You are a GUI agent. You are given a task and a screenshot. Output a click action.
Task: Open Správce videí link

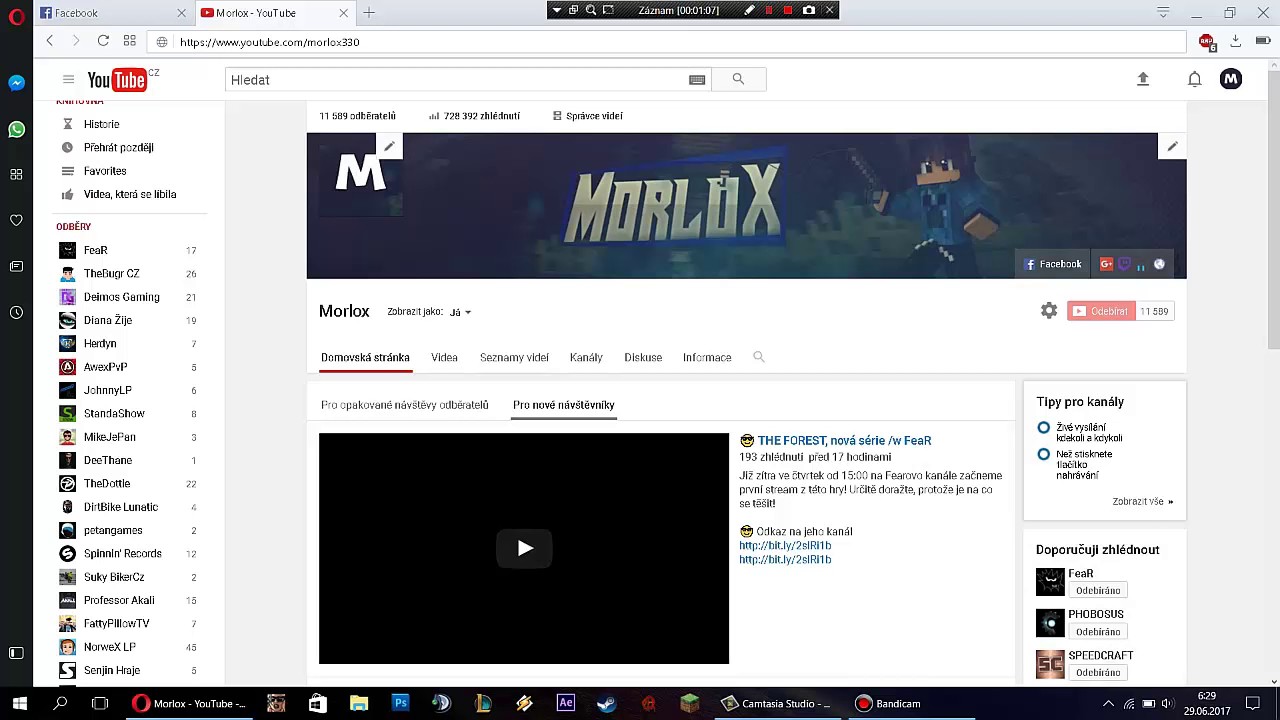588,116
